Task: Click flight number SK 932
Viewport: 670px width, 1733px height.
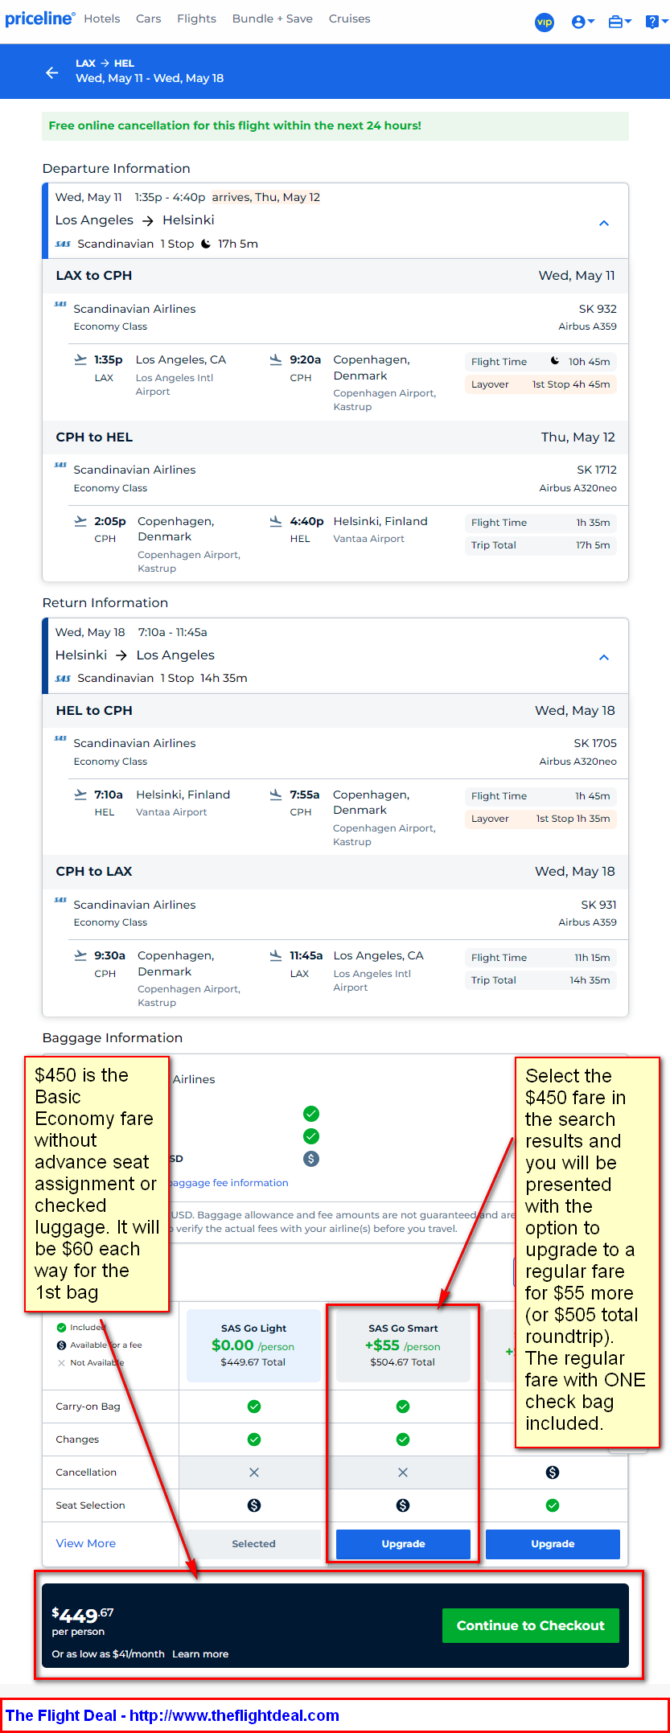Action: 598,309
